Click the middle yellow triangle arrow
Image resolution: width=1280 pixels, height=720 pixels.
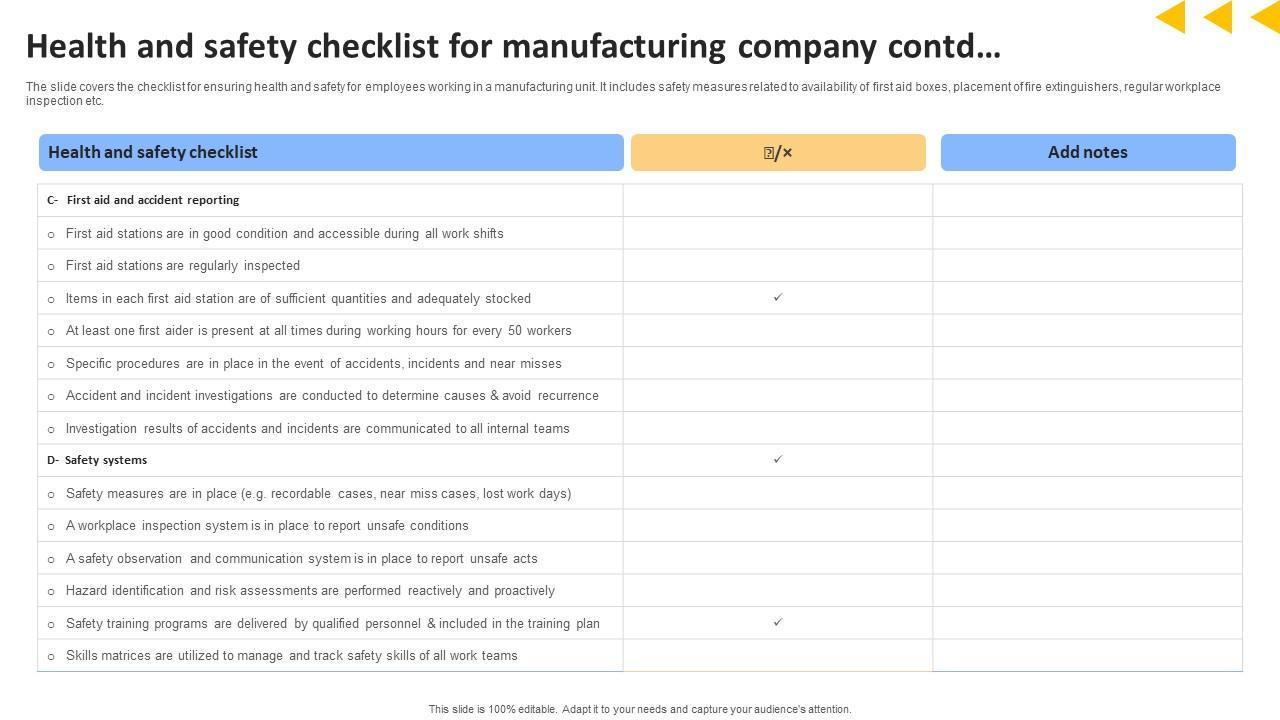click(x=1220, y=17)
